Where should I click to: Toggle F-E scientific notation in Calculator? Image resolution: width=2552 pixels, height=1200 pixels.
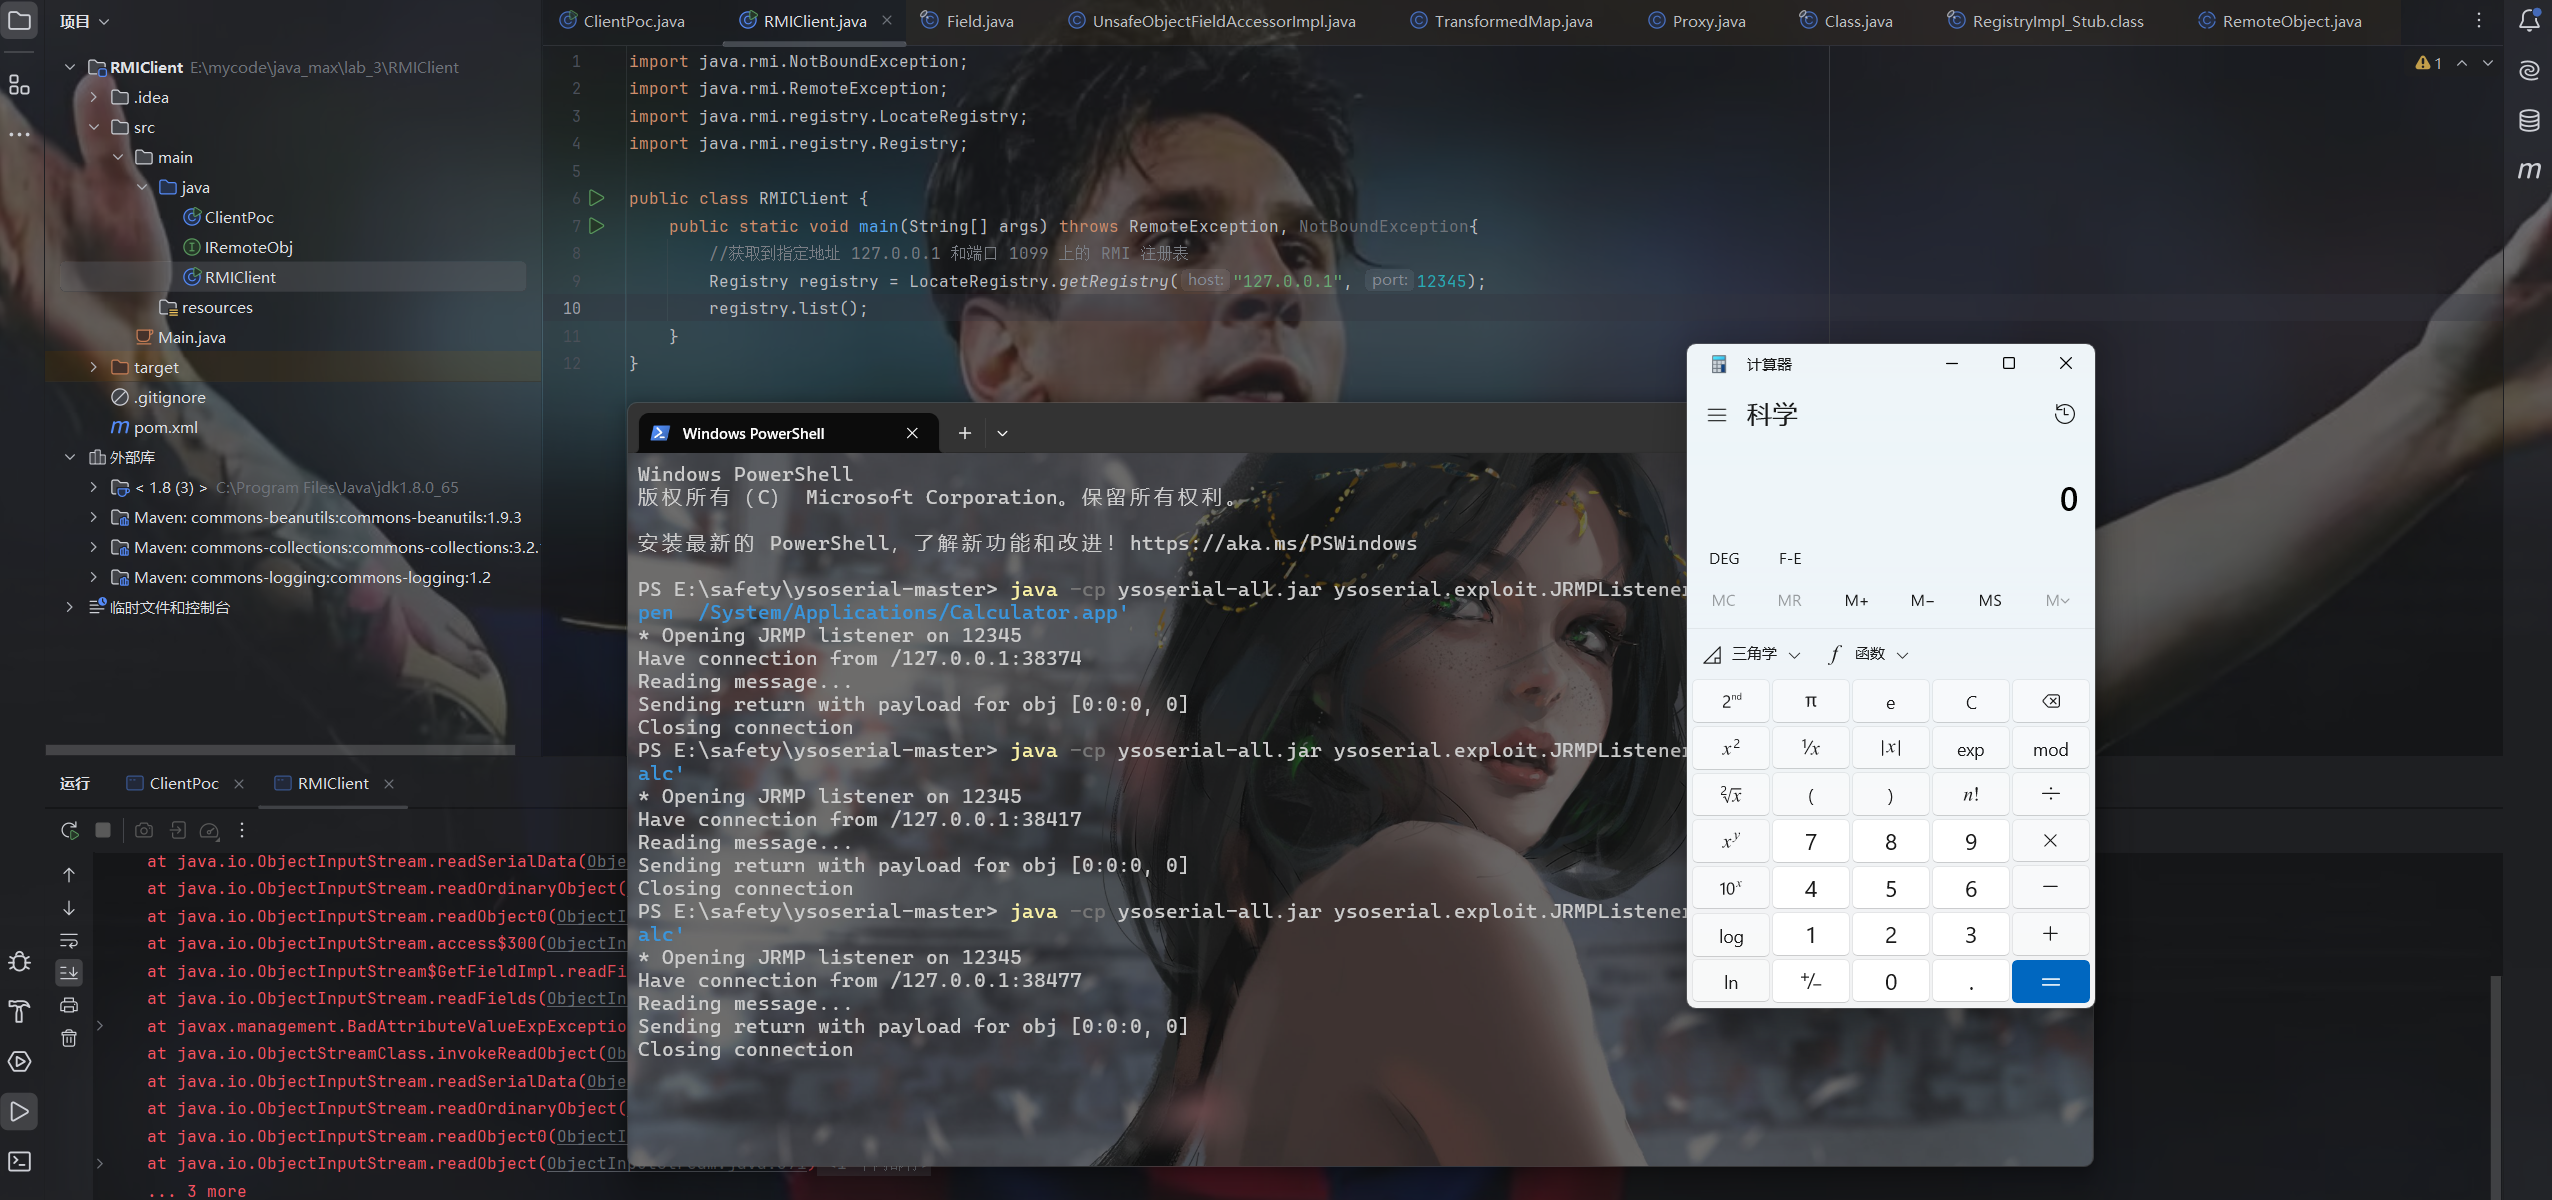tap(1790, 558)
